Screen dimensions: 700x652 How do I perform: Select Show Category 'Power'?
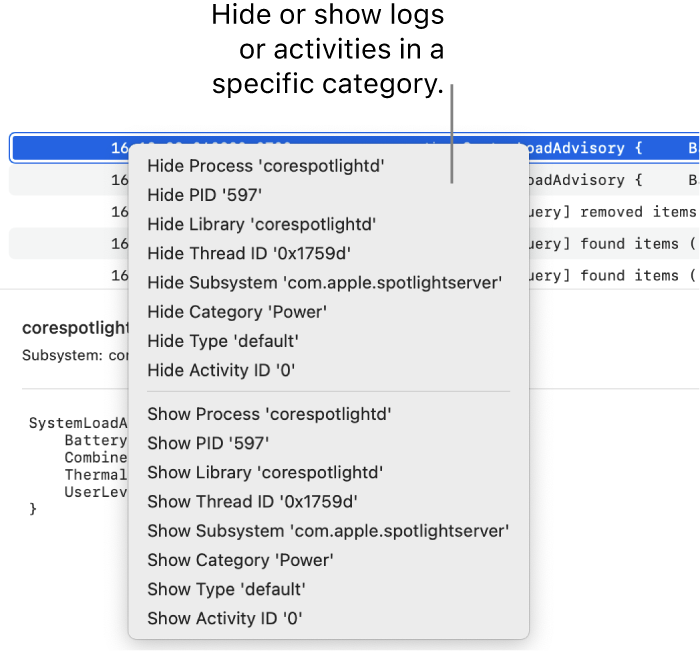328,560
